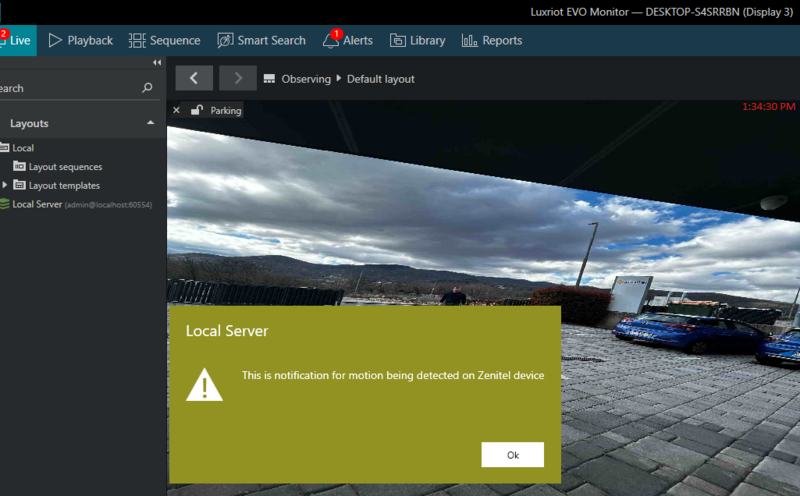
Task: Click the Alerts bell icon
Action: click(330, 41)
